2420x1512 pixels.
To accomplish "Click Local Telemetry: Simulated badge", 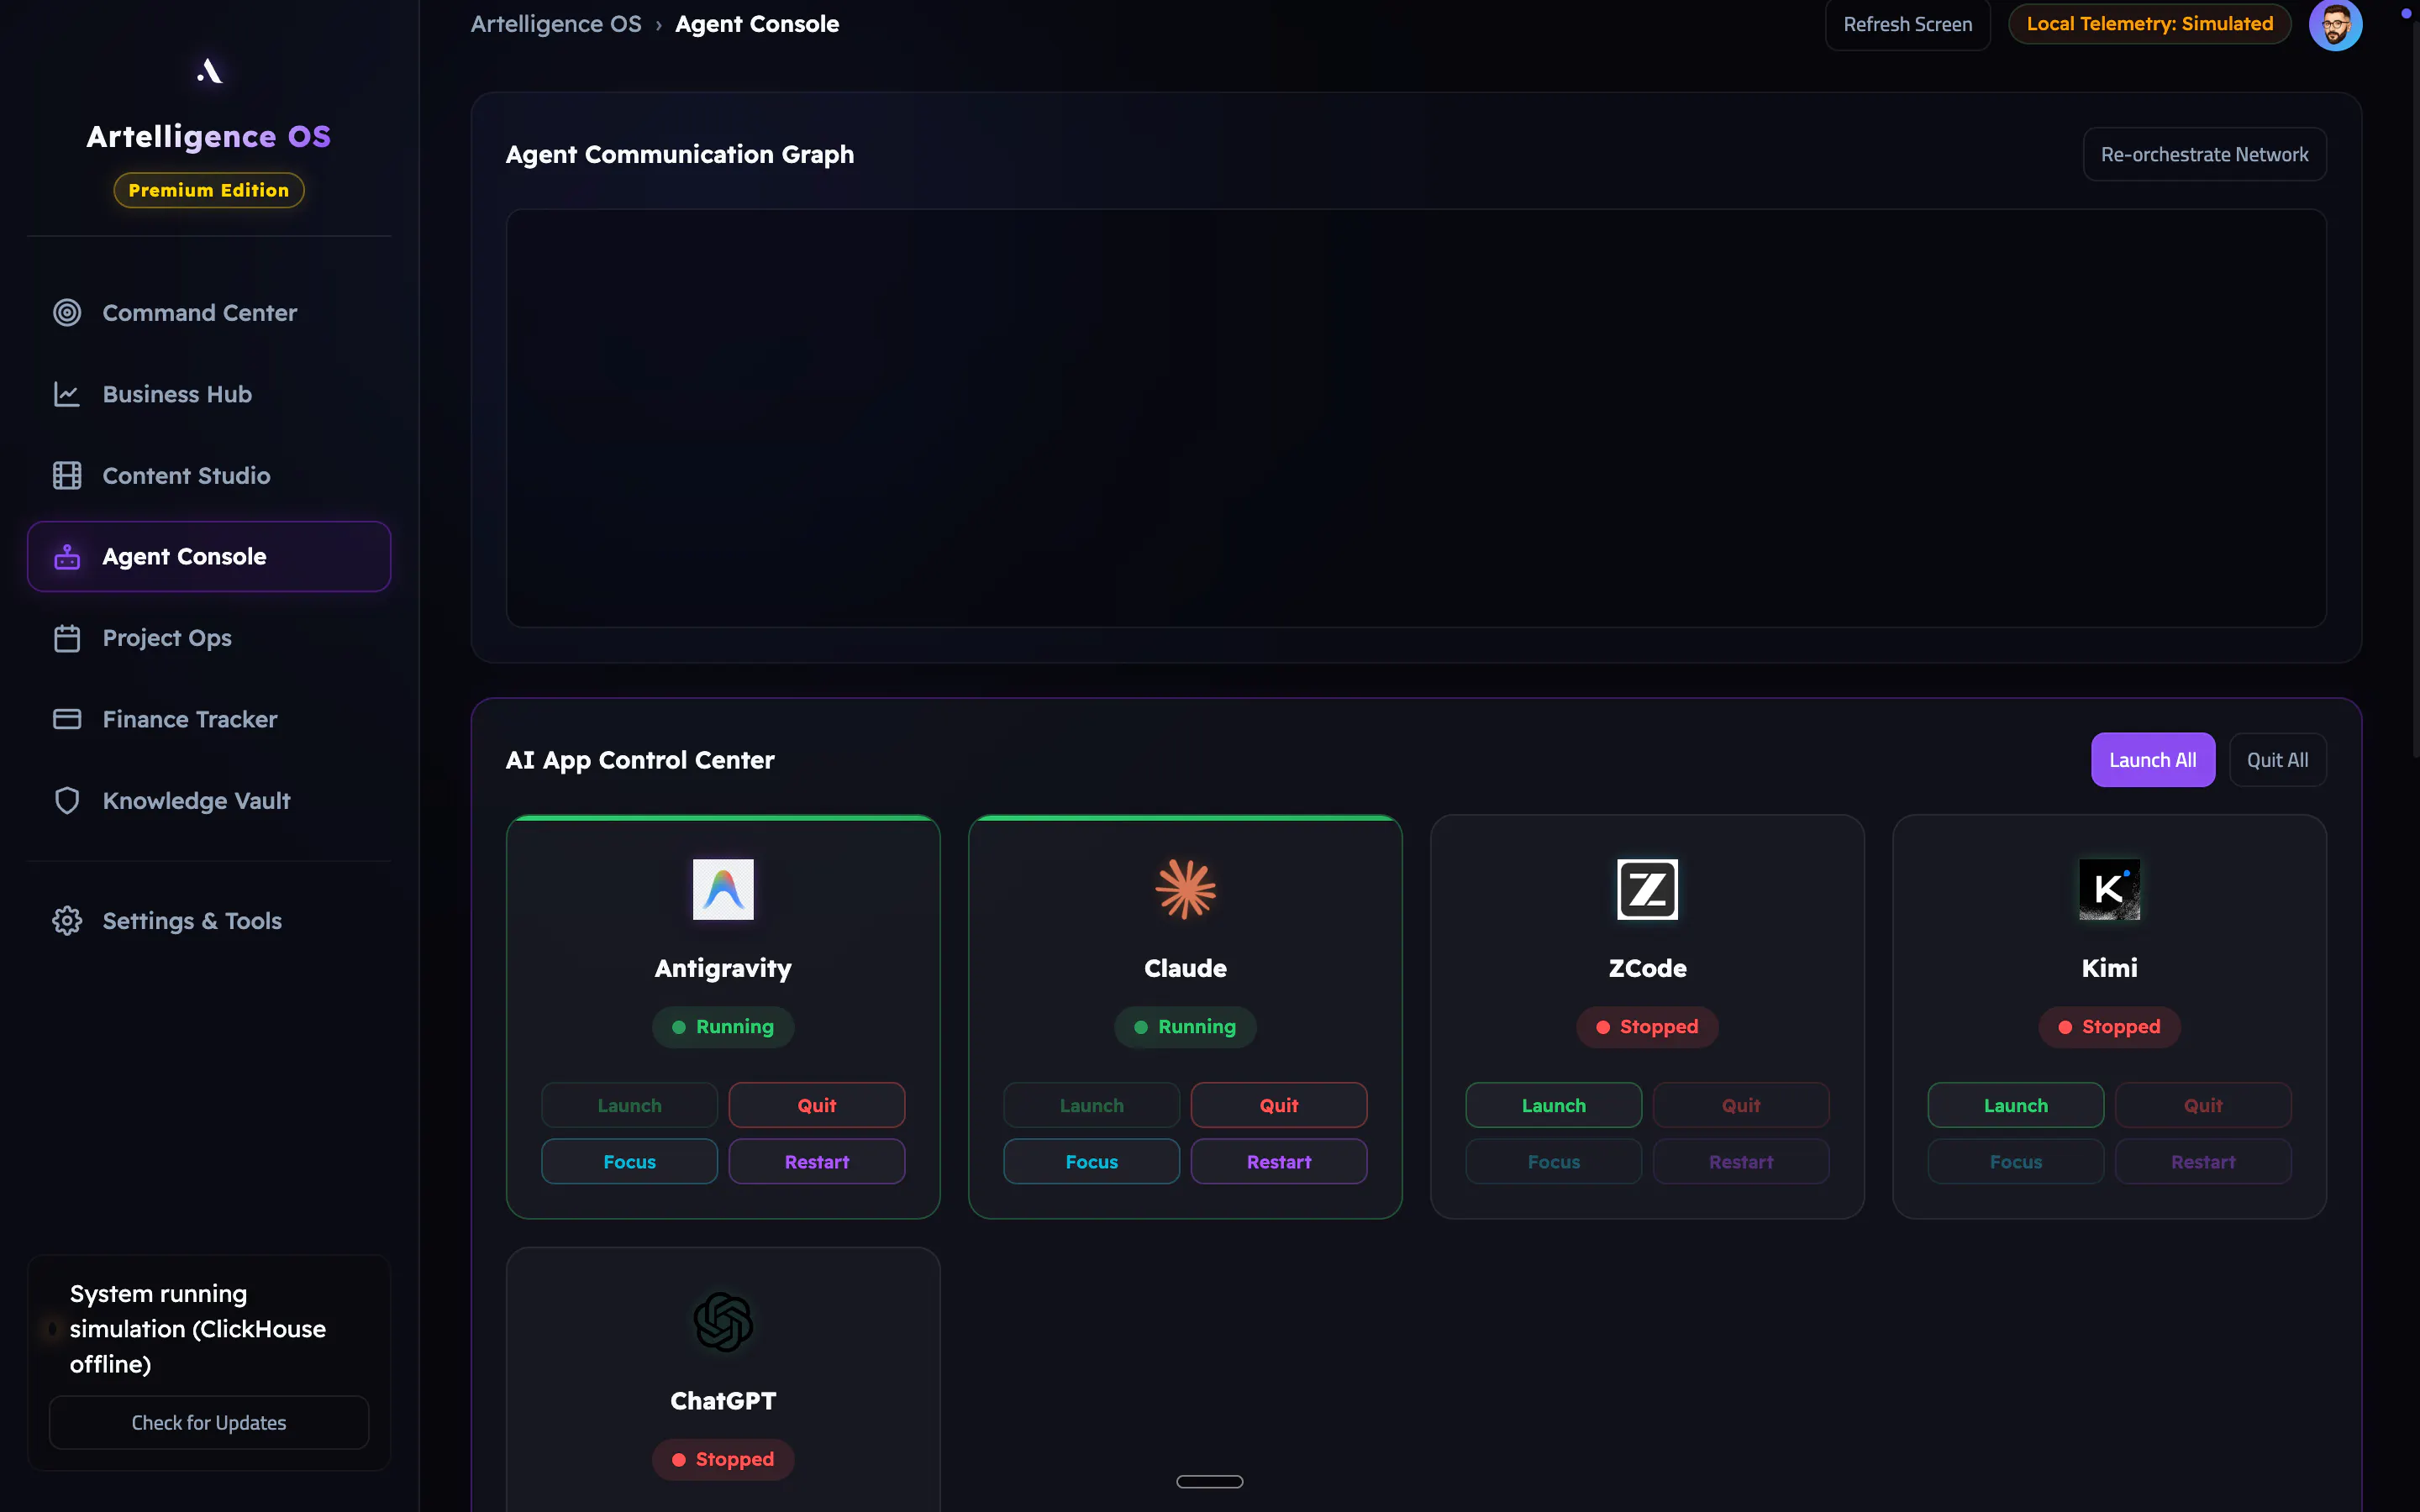I will (2149, 24).
